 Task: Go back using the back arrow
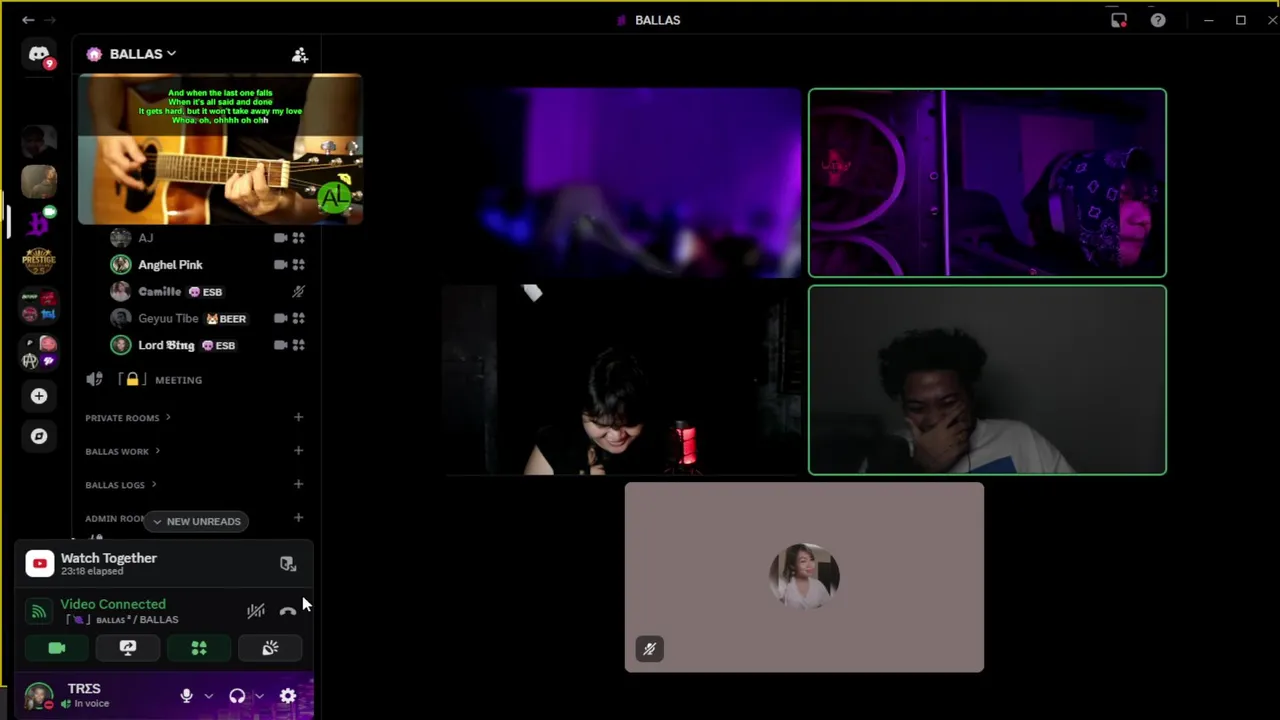click(x=28, y=20)
